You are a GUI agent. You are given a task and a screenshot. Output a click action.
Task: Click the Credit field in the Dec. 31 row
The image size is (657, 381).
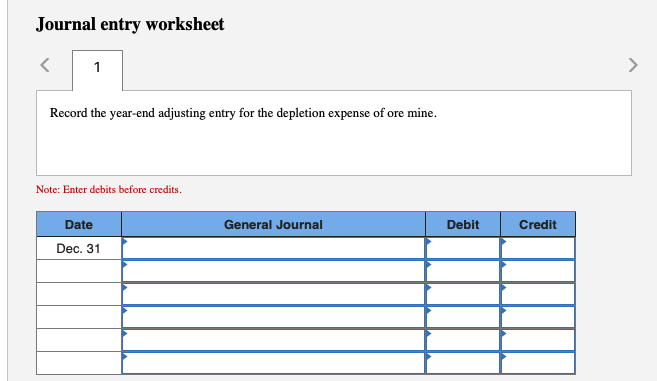pos(538,248)
